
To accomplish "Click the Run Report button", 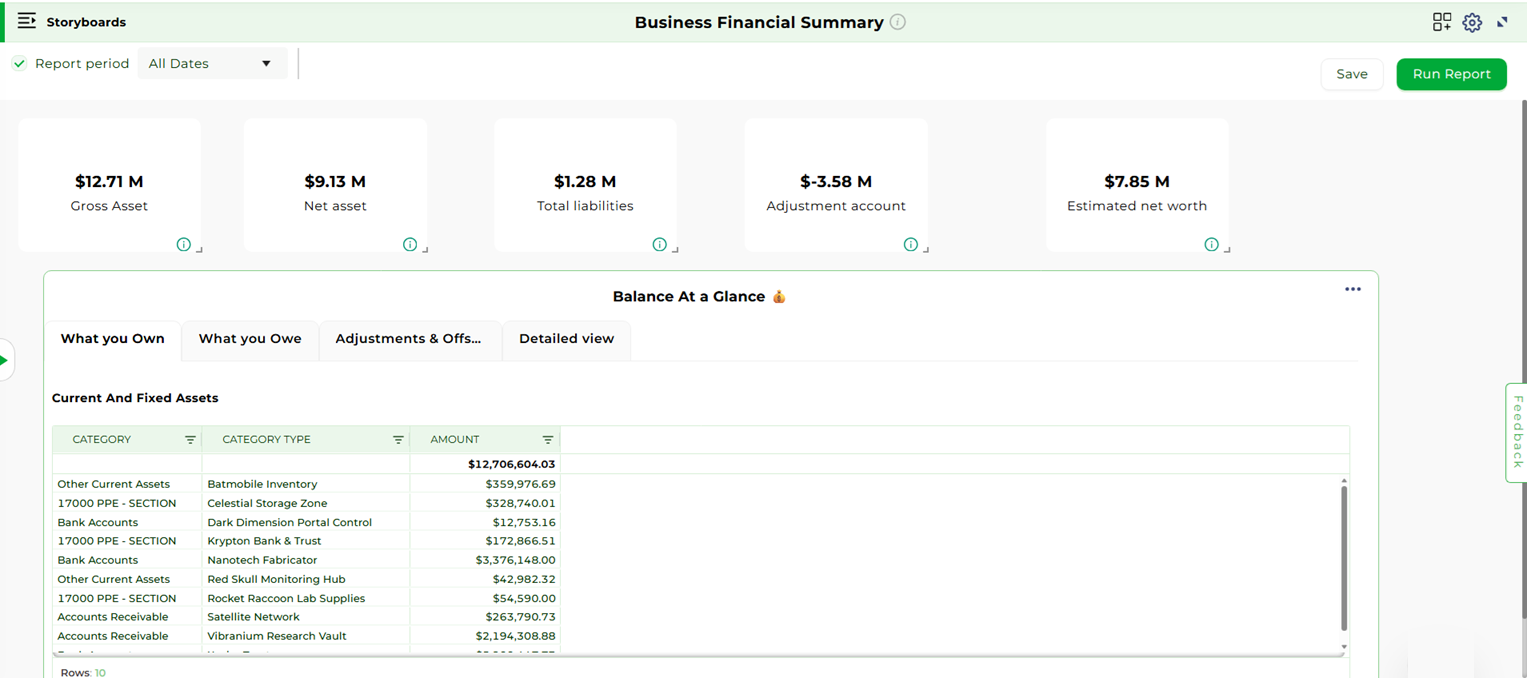I will [x=1451, y=74].
